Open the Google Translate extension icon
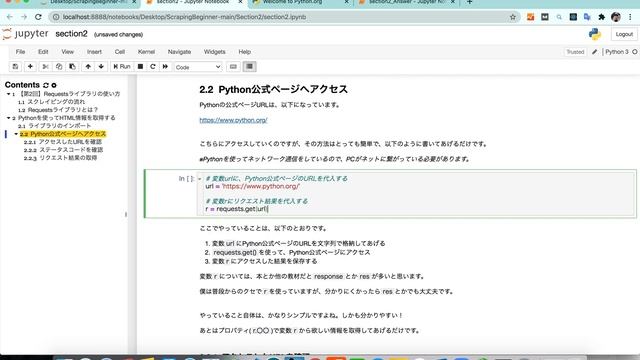Image resolution: width=640 pixels, height=360 pixels. tap(587, 17)
